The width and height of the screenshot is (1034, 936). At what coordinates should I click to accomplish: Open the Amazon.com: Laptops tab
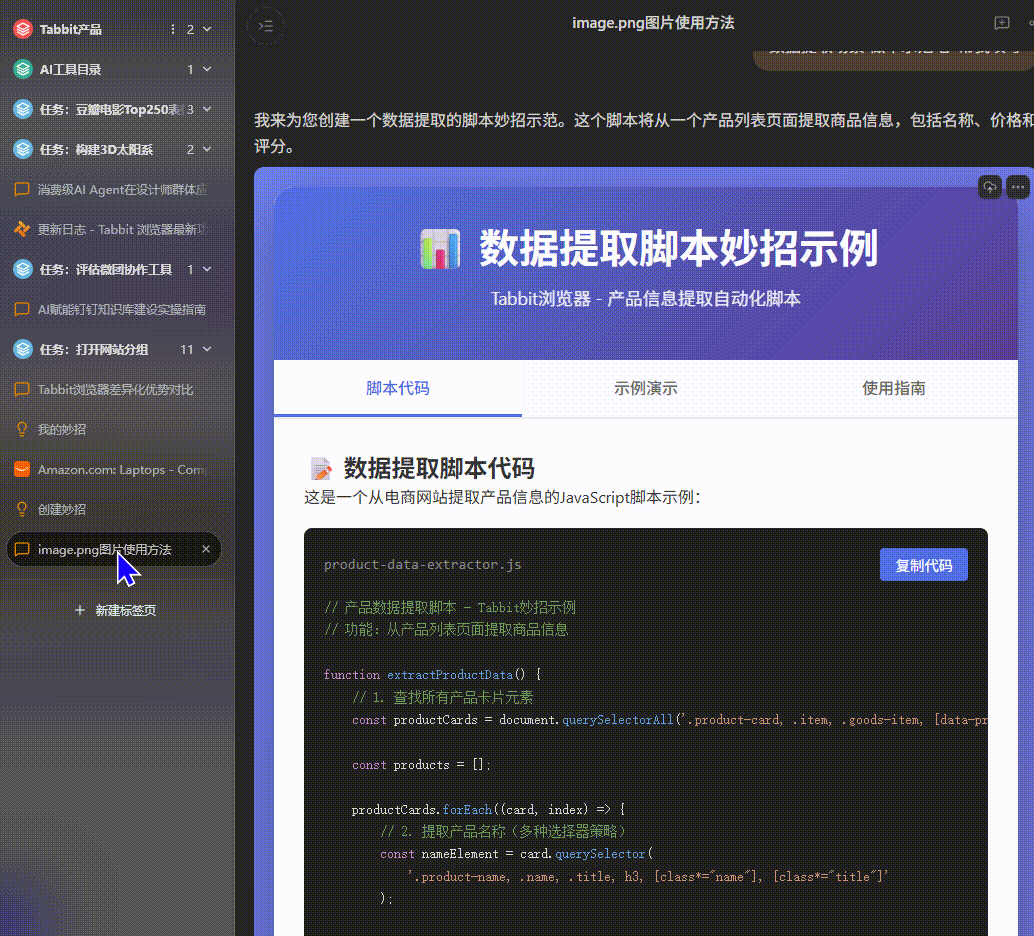[113, 469]
